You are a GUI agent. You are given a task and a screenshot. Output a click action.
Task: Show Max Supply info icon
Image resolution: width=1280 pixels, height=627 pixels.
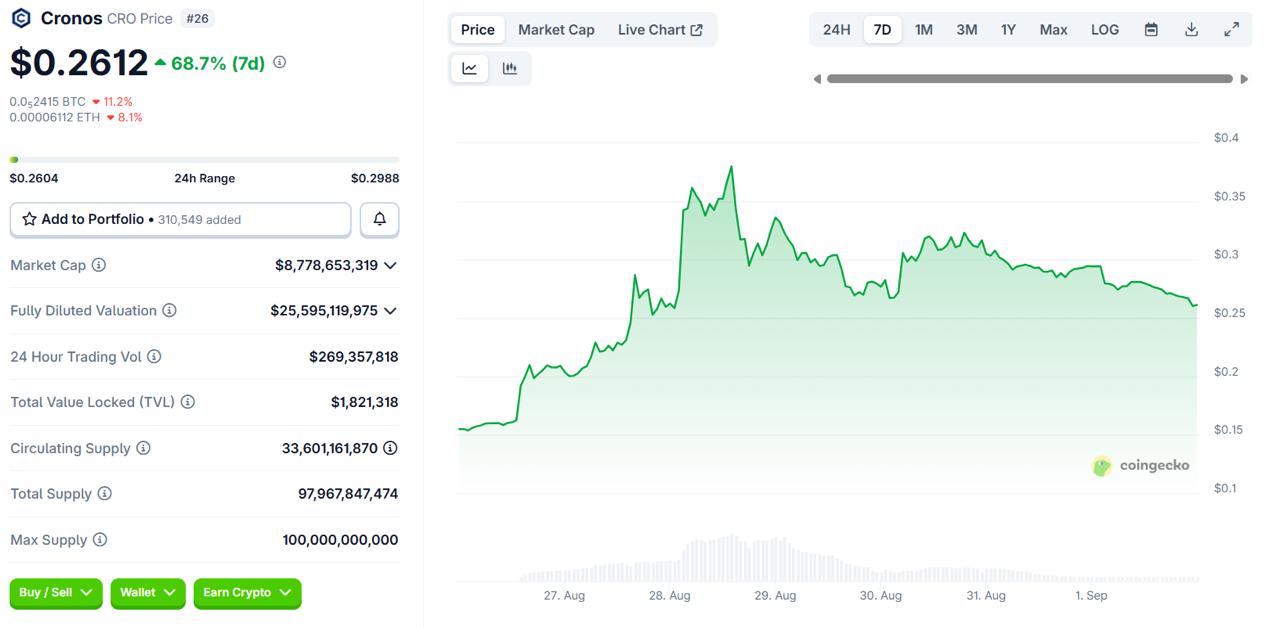point(100,540)
